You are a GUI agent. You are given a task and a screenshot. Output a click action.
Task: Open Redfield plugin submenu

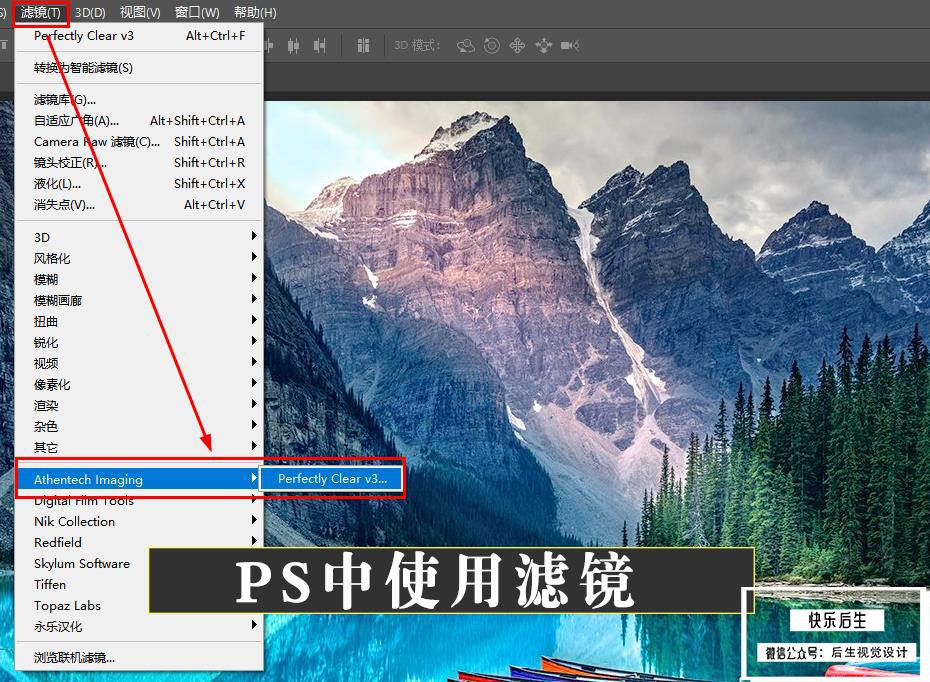click(139, 542)
